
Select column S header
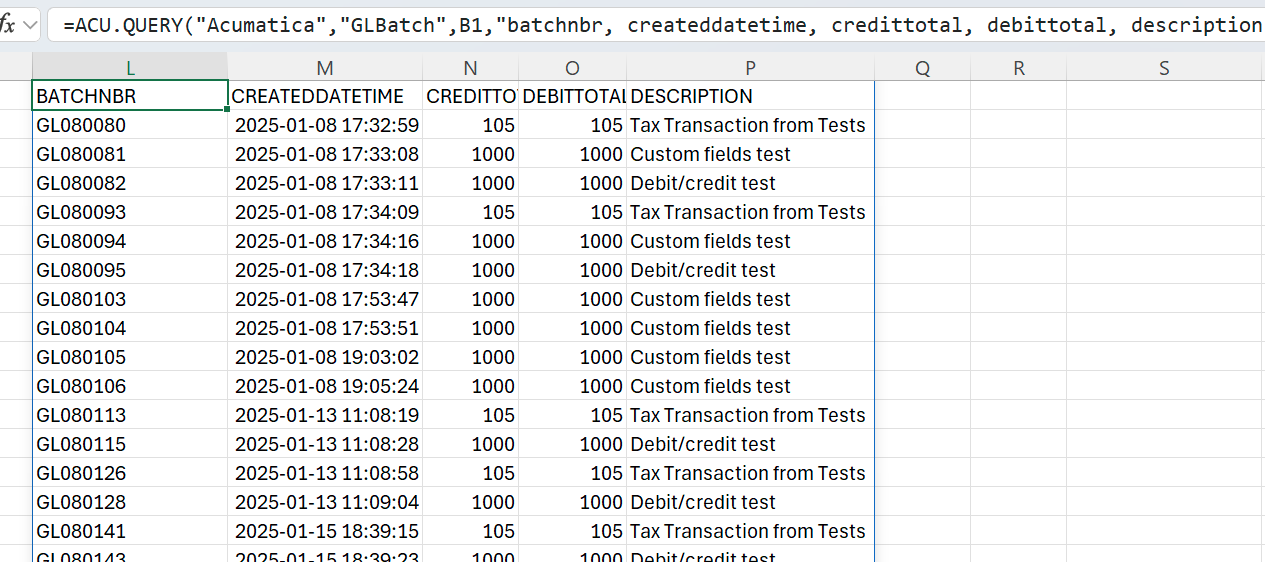pyautogui.click(x=1164, y=68)
